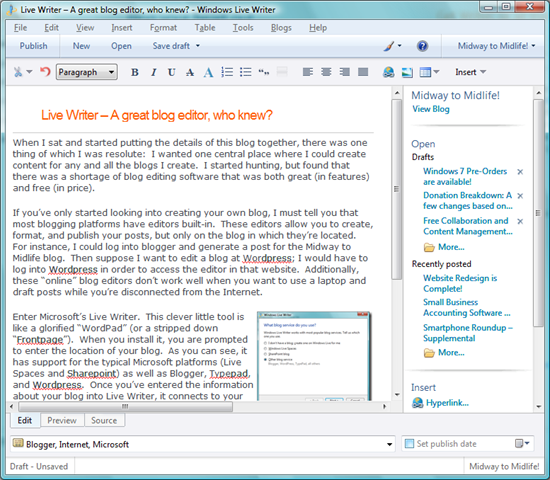Click the Publish button

[x=33, y=46]
